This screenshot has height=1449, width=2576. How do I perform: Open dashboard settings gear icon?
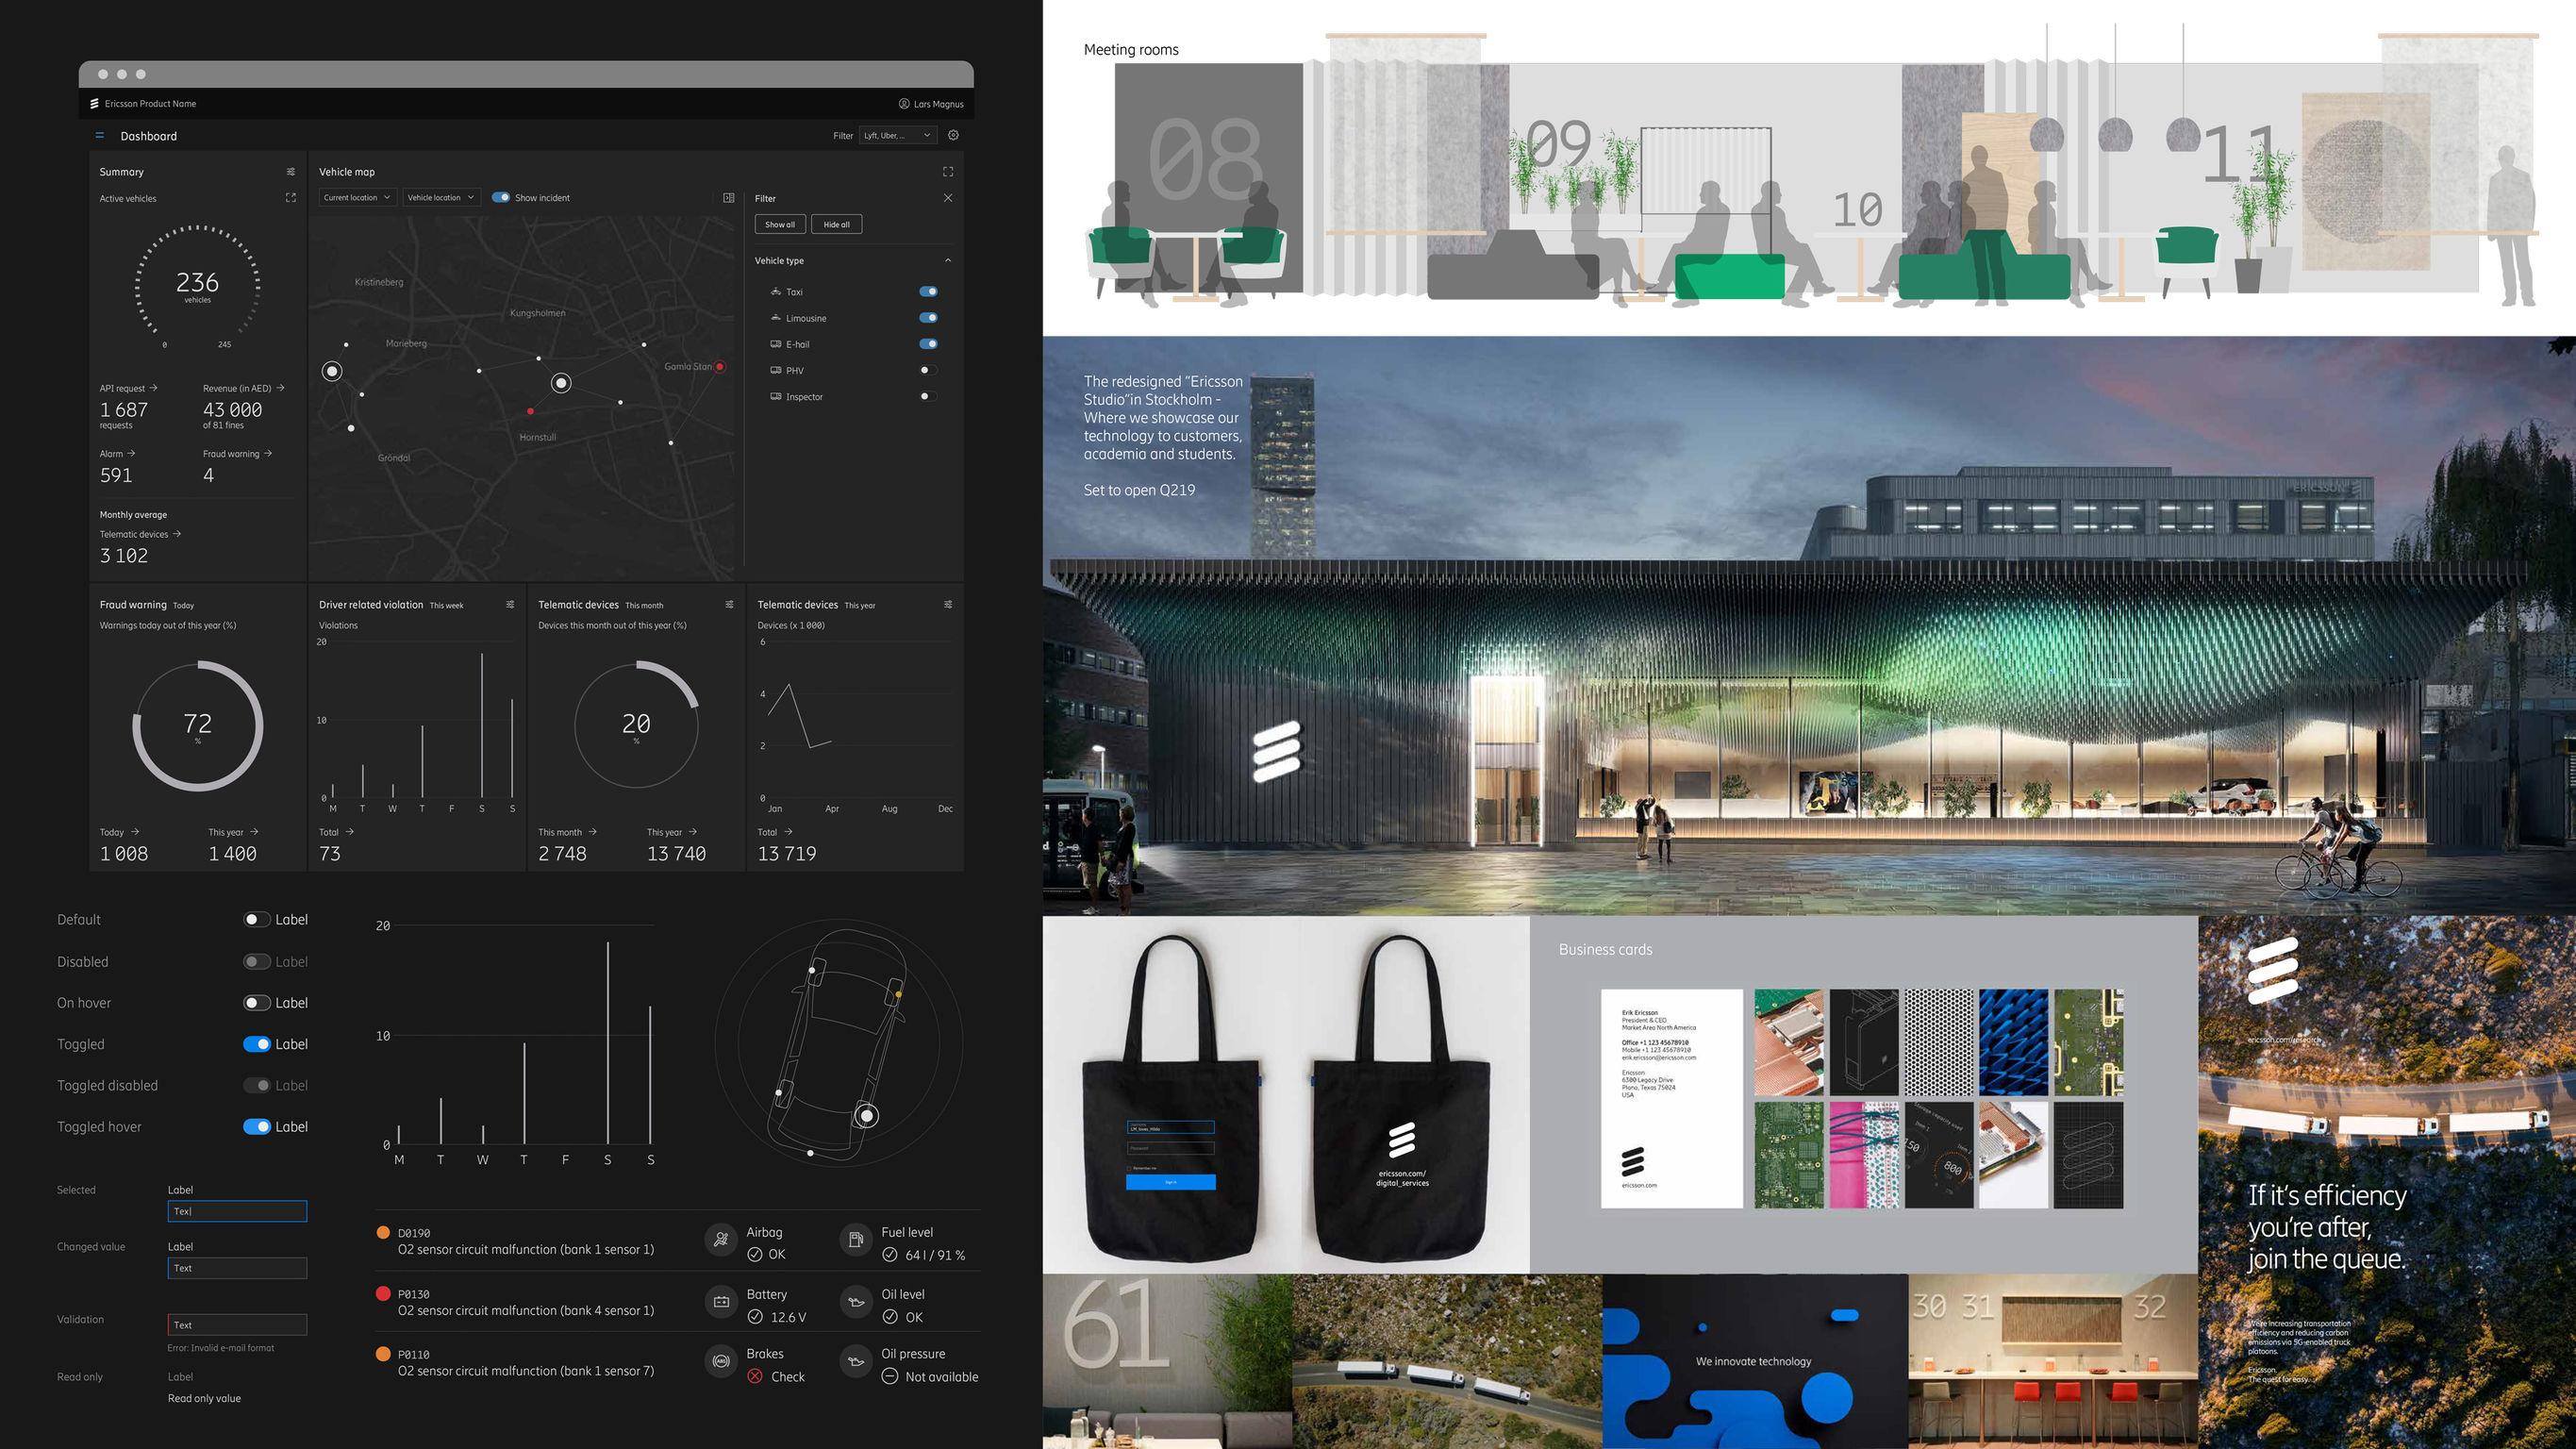pos(953,135)
